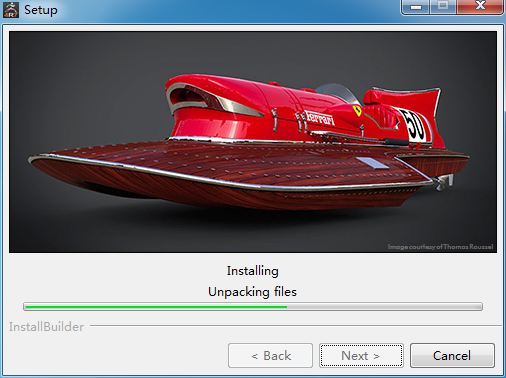
Task: Click the ZBrush 4R7 icon in title bar
Action: pos(11,10)
